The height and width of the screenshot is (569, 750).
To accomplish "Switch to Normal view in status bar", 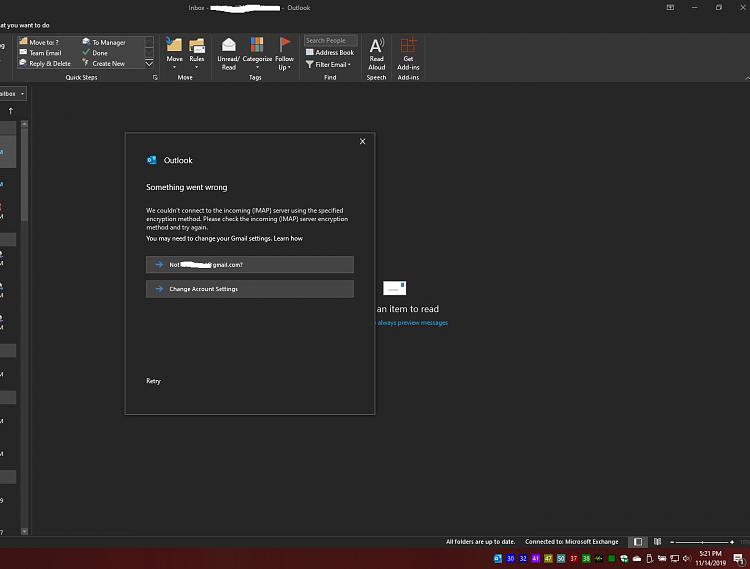I will (638, 542).
